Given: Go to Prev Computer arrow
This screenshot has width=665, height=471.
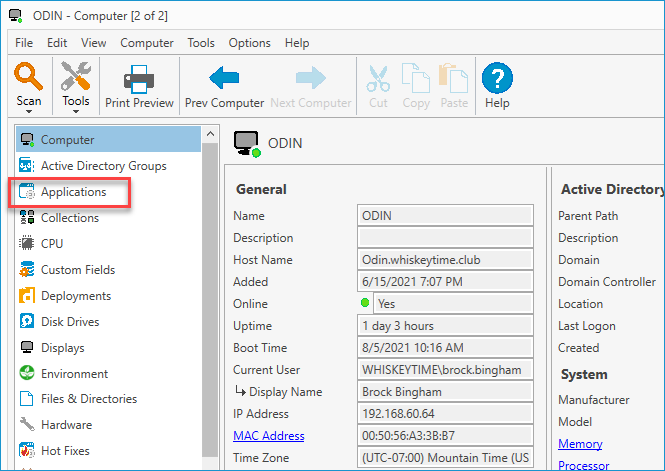Looking at the screenshot, I should pyautogui.click(x=224, y=78).
